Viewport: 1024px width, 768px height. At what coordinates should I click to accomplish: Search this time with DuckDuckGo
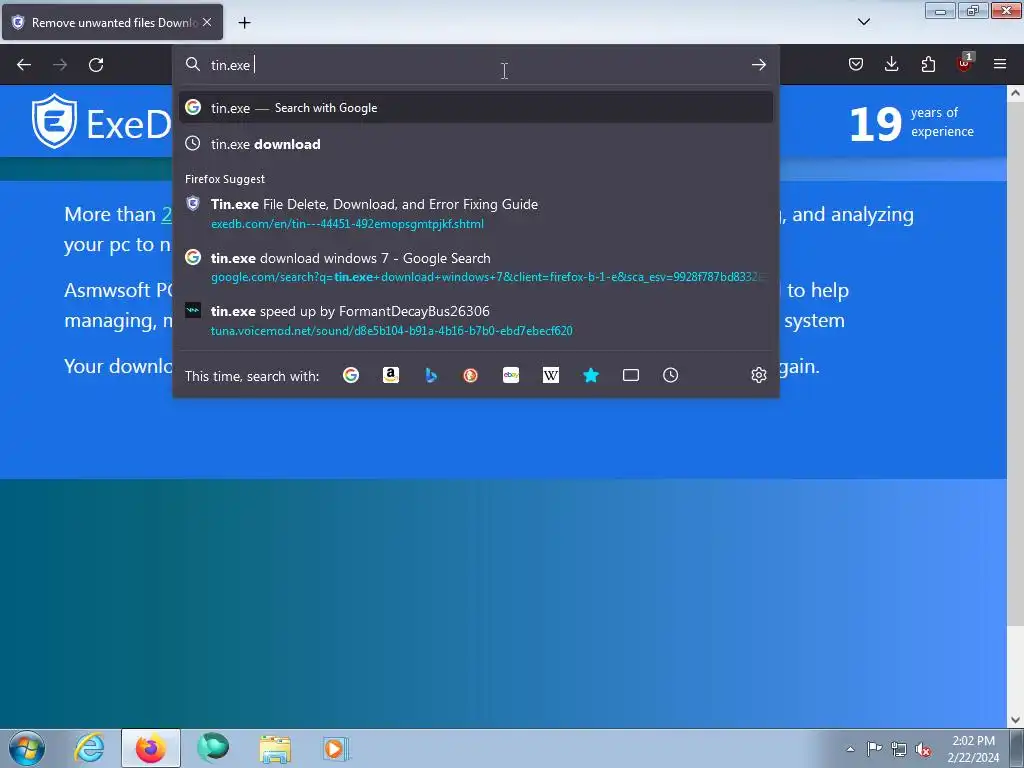click(x=470, y=375)
